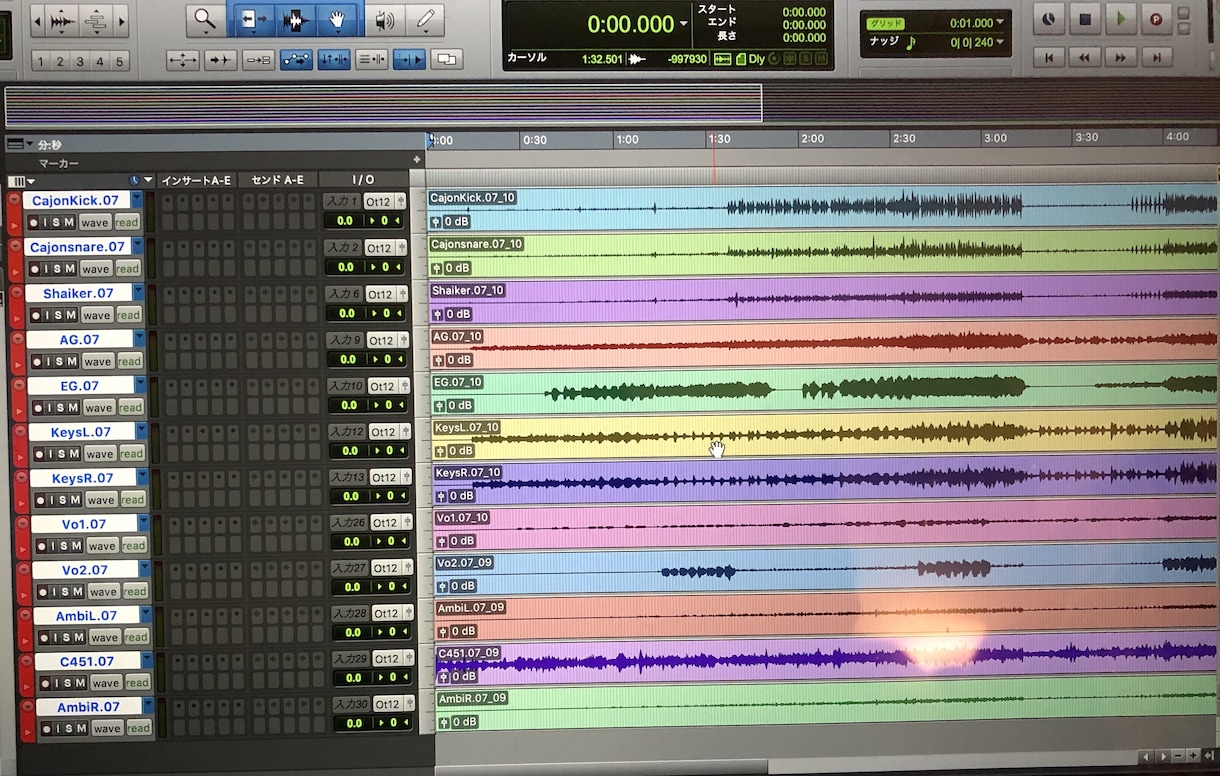Click the マーカー ruler label
Viewport: 1220px width, 776px height.
pos(59,162)
